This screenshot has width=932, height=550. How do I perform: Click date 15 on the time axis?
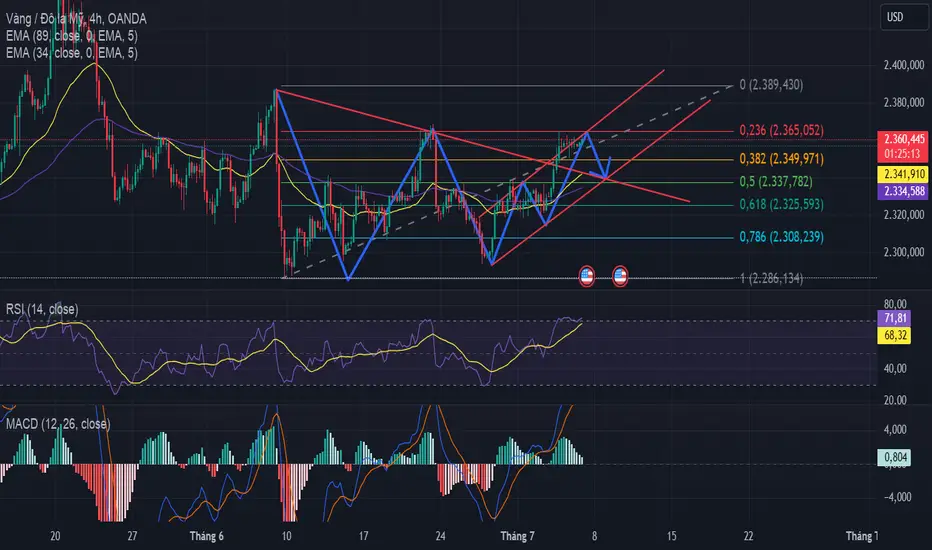pyautogui.click(x=671, y=536)
